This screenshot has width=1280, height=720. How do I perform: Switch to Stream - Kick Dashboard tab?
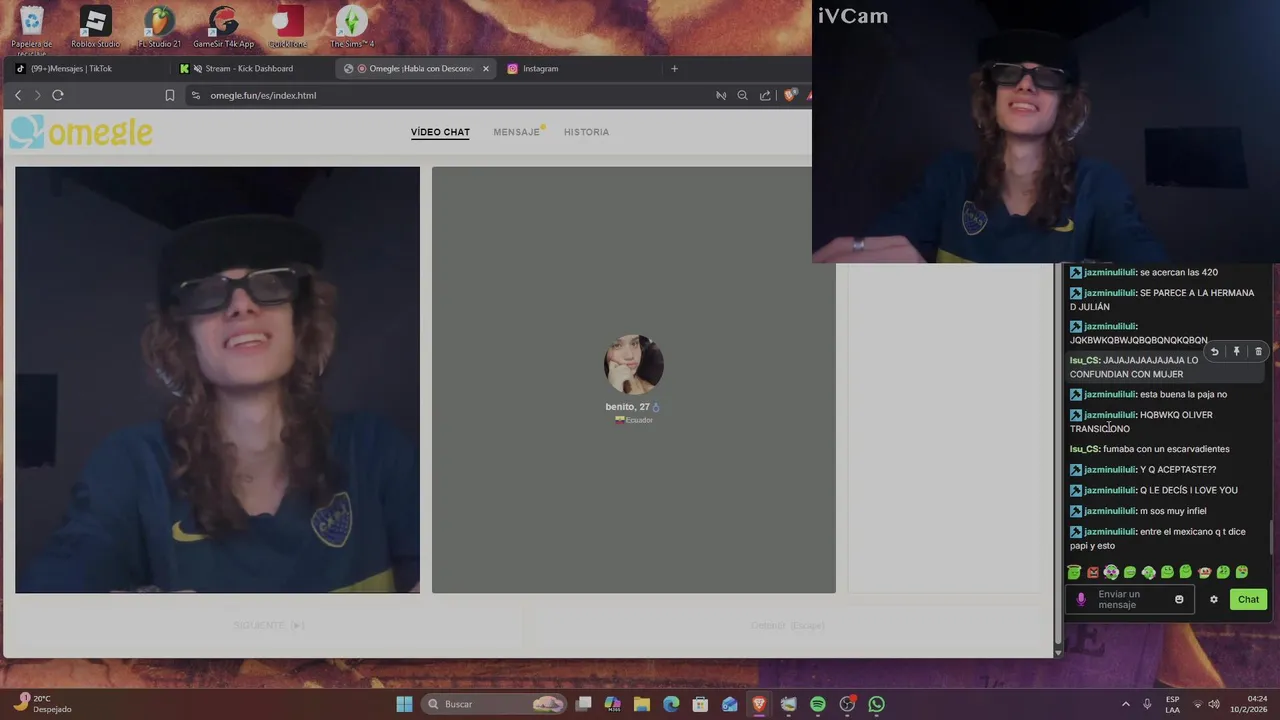tap(250, 69)
